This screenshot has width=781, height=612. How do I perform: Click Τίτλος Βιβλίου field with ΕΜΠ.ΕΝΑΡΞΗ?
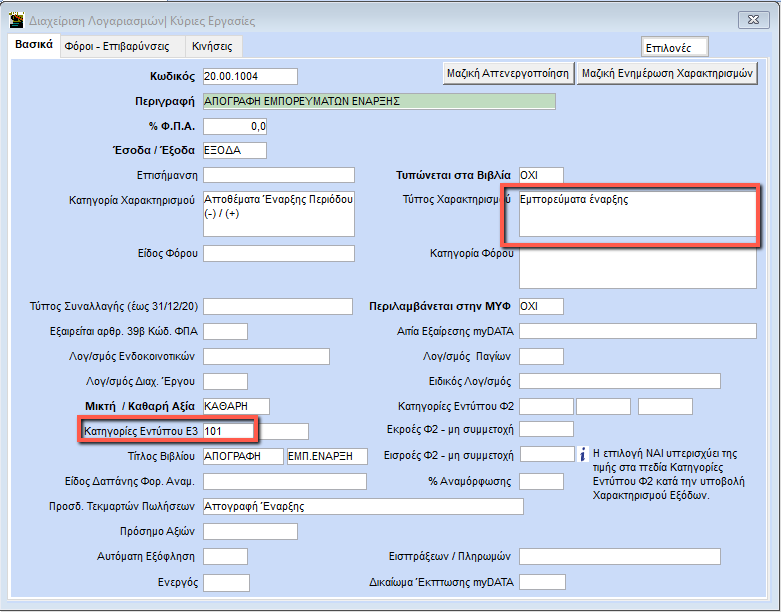pos(327,456)
